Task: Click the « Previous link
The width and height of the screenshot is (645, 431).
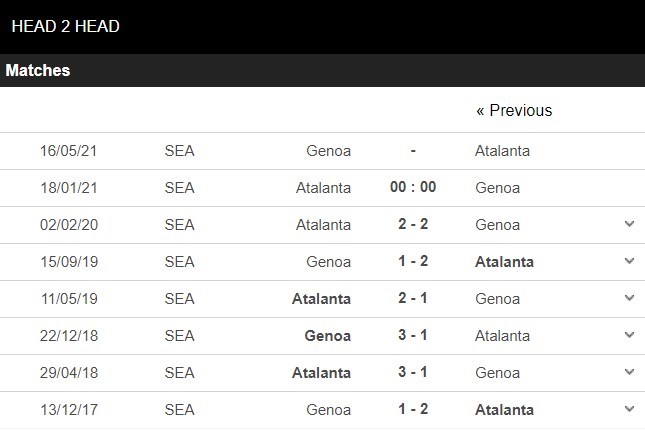Action: click(x=513, y=111)
